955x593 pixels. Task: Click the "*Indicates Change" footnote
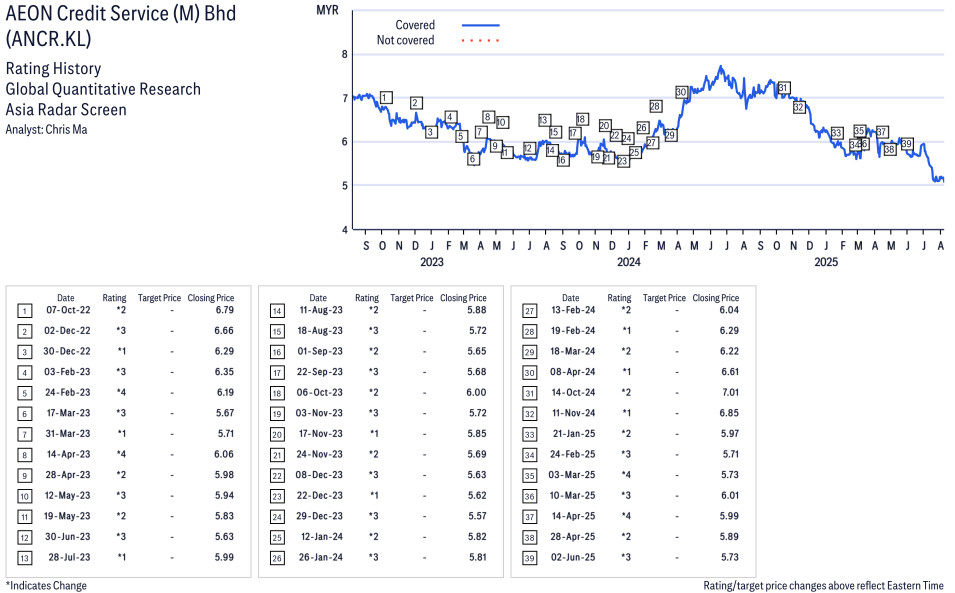46,586
